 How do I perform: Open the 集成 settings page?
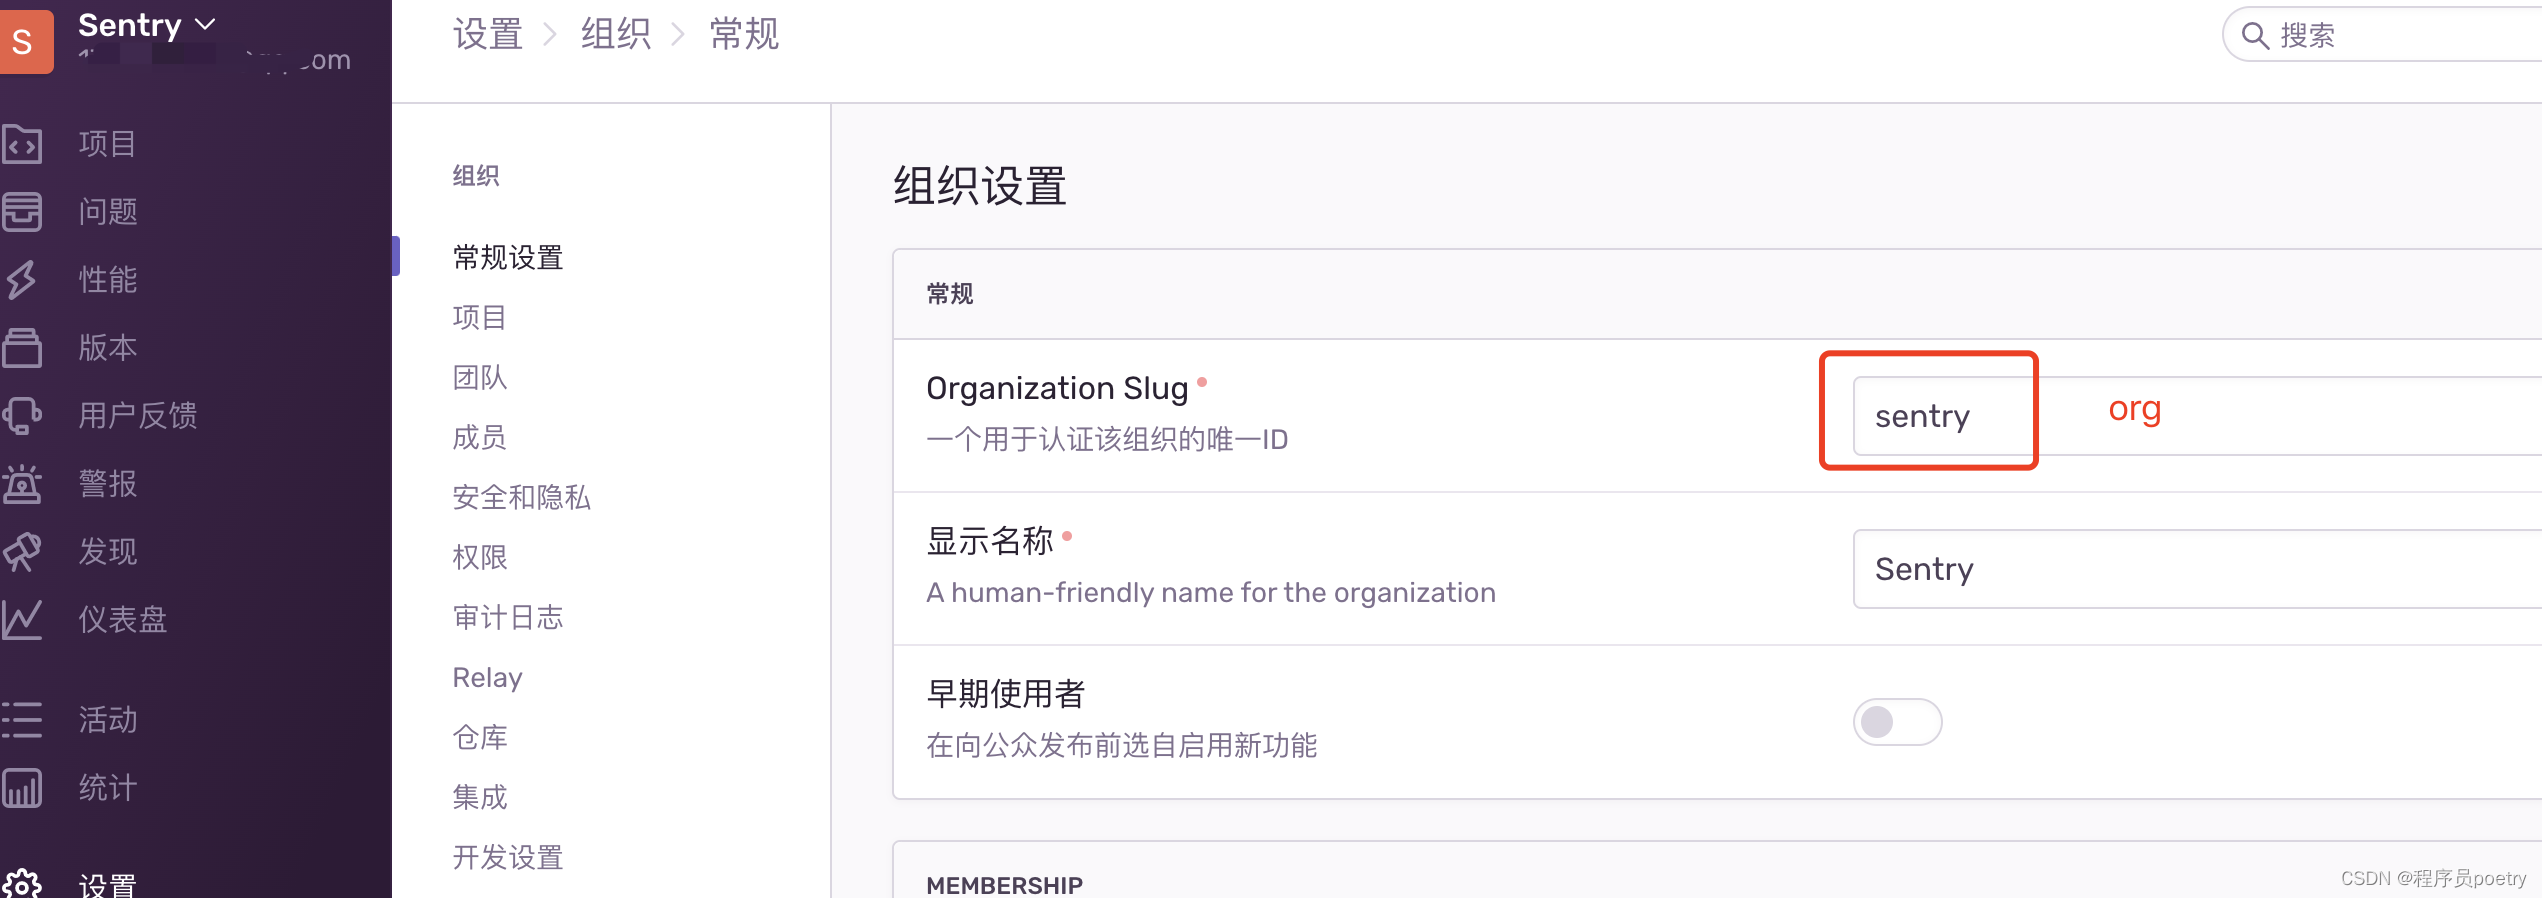click(x=479, y=797)
